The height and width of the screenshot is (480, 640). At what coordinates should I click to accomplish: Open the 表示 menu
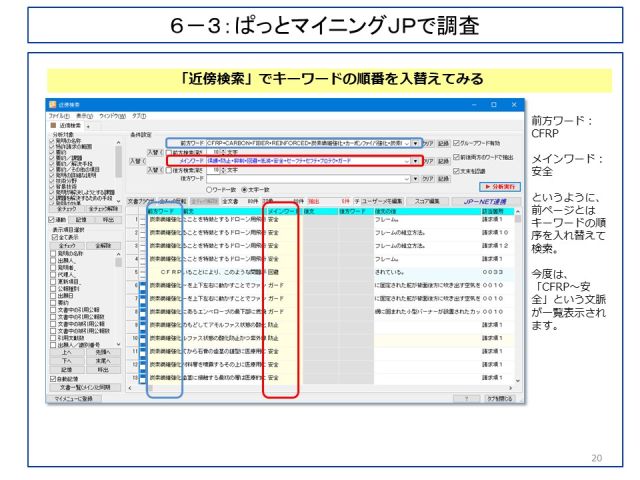click(84, 116)
